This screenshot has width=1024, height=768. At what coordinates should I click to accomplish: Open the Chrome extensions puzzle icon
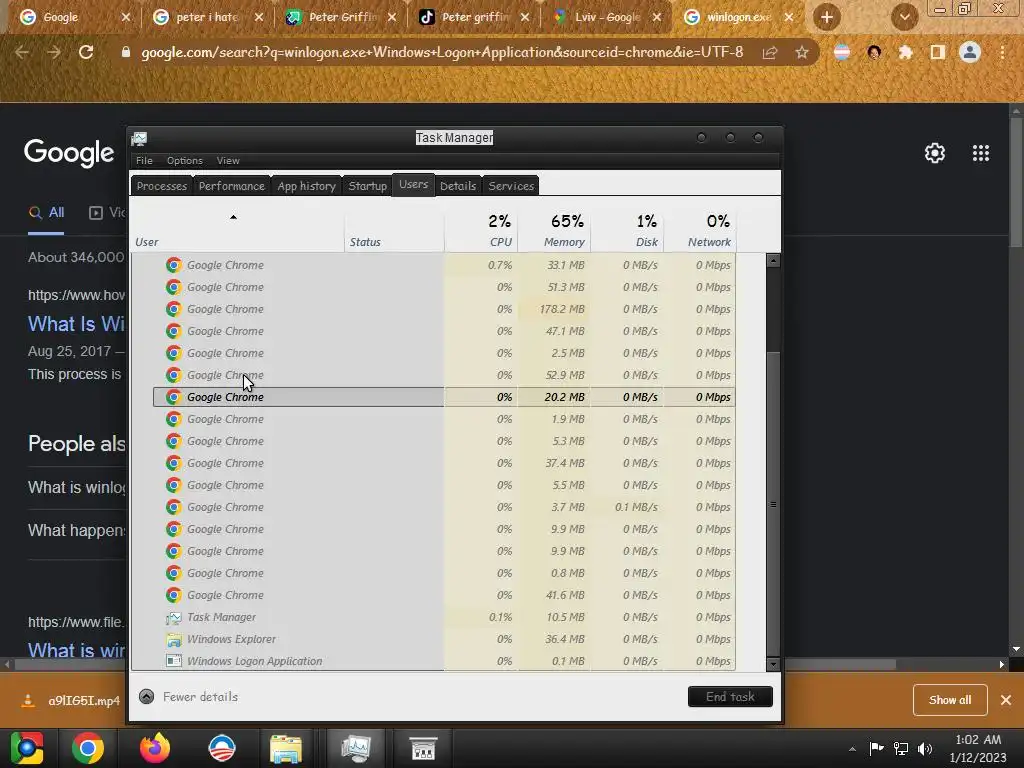pos(906,52)
